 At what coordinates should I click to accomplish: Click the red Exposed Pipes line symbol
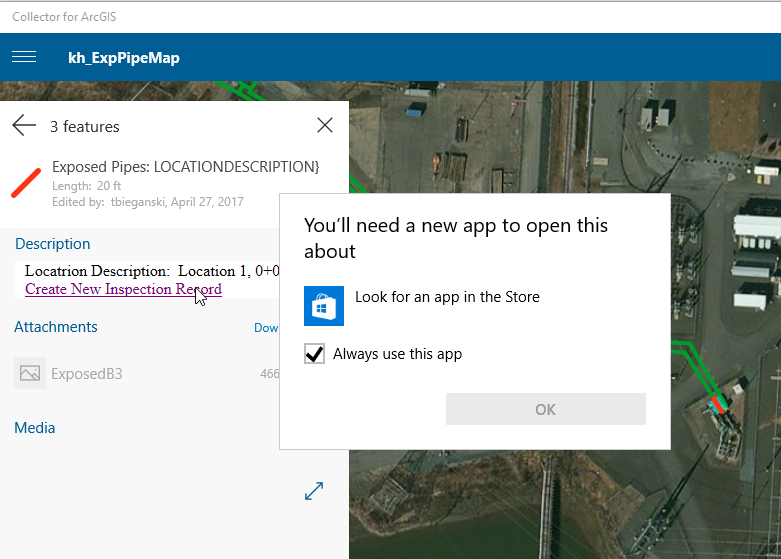coord(26,183)
